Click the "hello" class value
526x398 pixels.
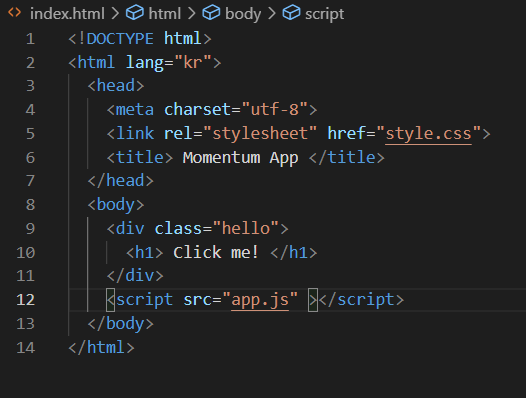[246, 229]
